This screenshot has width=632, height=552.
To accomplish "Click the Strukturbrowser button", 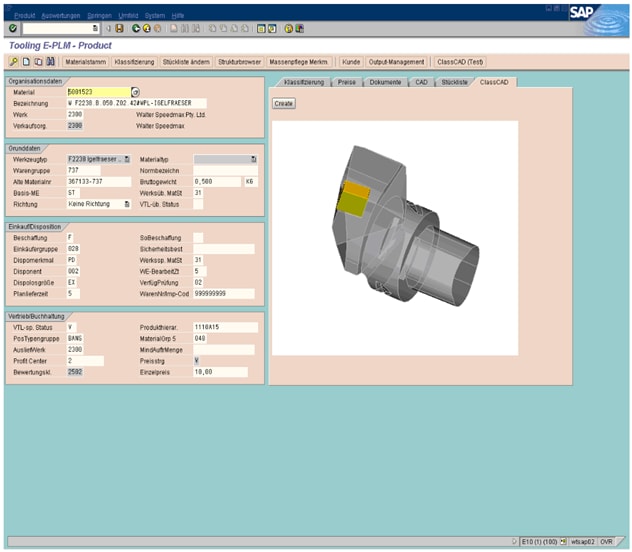I will pyautogui.click(x=239, y=62).
